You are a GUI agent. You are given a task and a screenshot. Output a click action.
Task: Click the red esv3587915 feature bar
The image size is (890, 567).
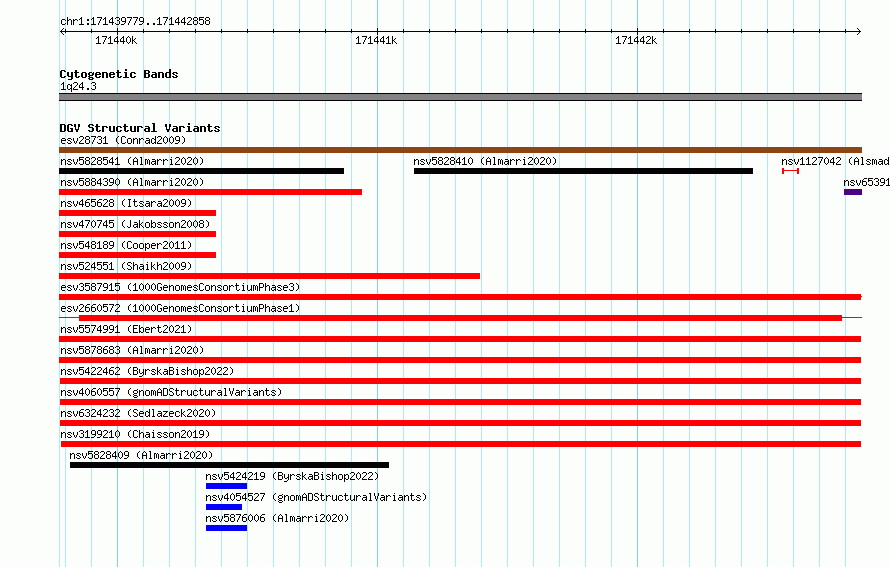coord(460,297)
